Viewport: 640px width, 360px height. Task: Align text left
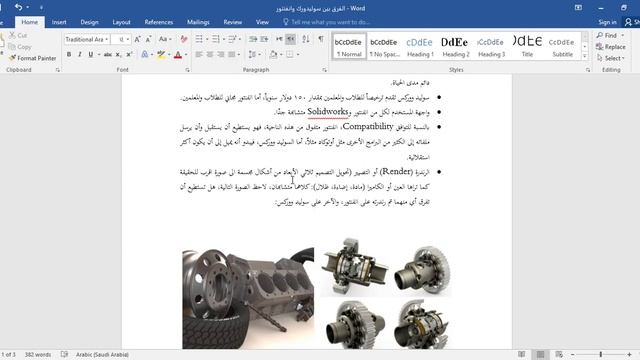pyautogui.click(x=199, y=54)
